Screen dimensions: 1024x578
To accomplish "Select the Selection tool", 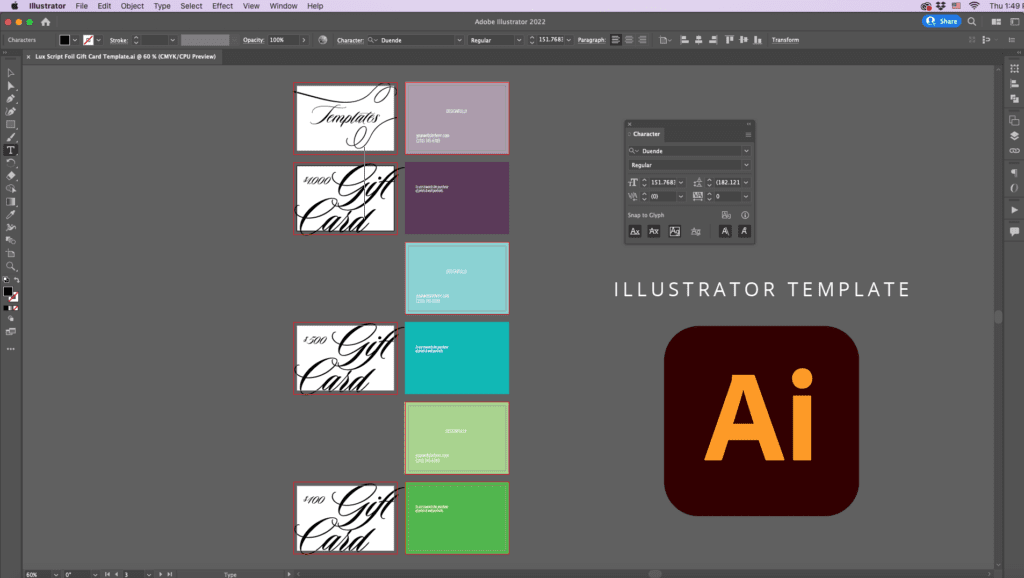I will click(11, 72).
